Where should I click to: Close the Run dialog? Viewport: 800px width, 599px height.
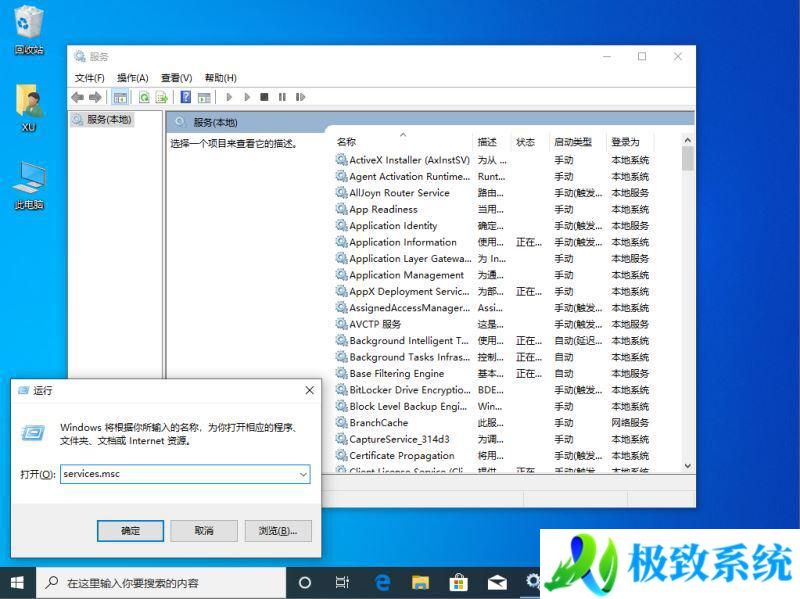coord(309,390)
